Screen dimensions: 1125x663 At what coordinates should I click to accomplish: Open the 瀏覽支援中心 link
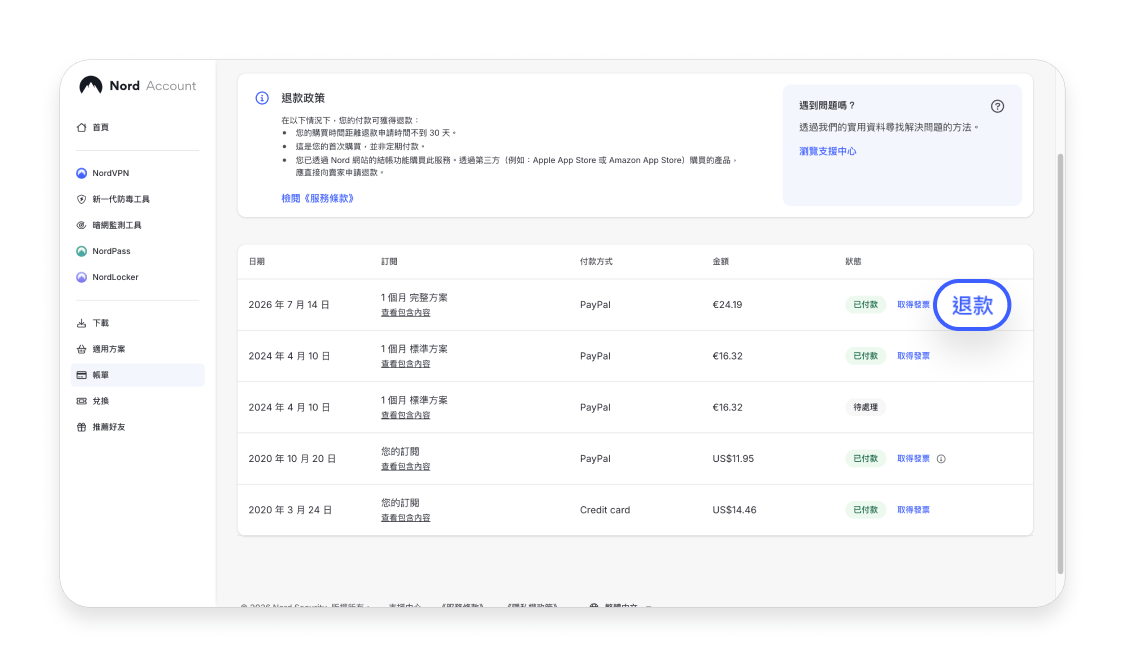point(827,151)
